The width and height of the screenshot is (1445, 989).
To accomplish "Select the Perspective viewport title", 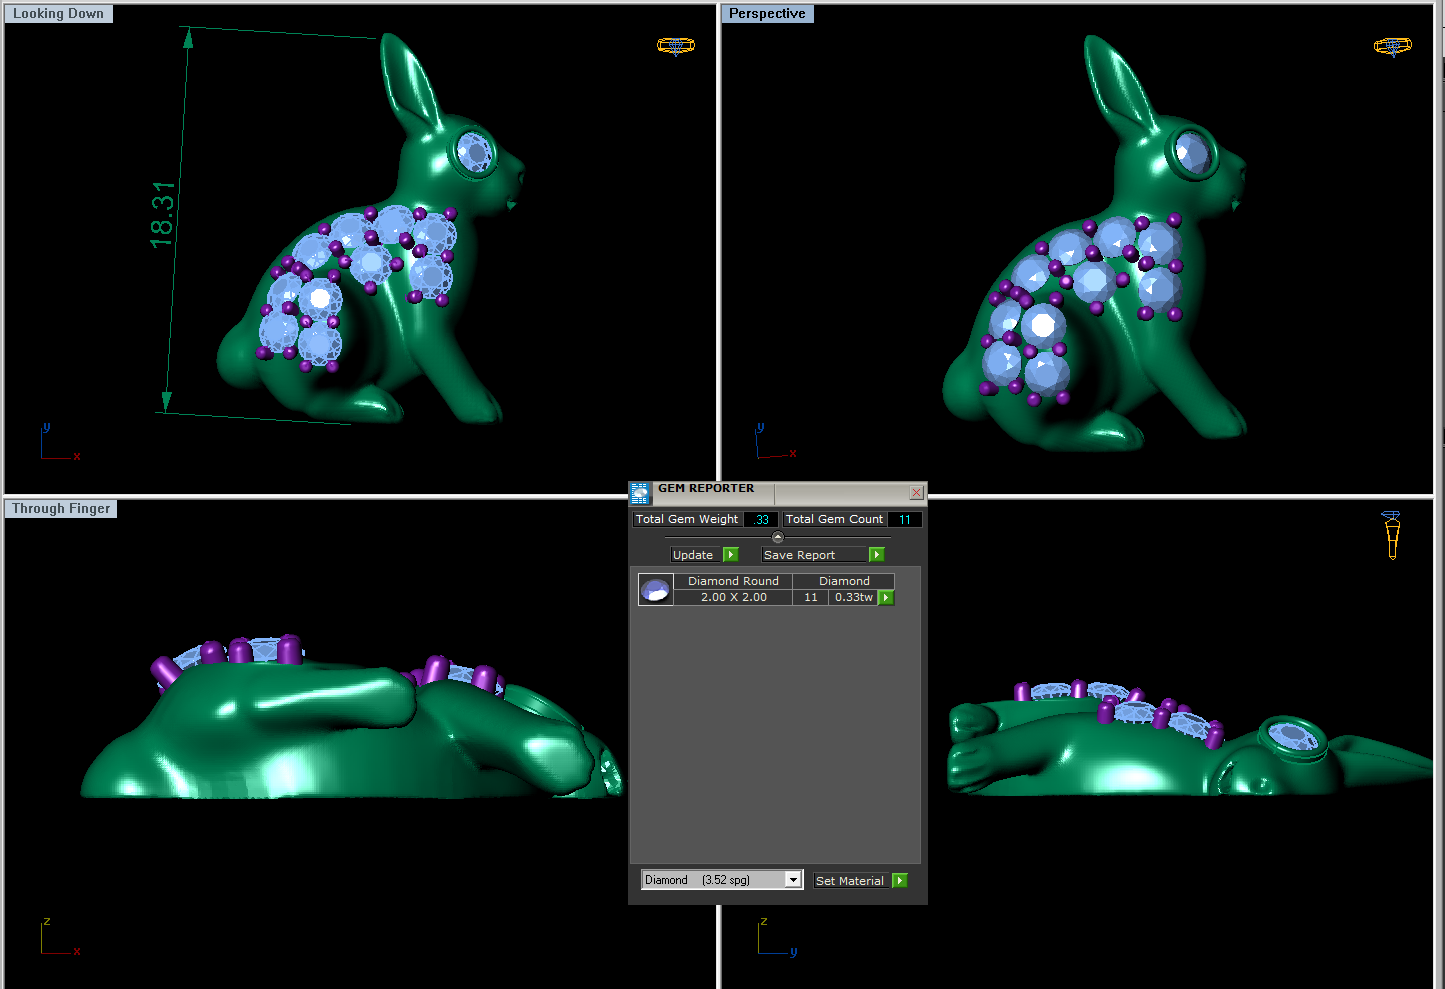I will coord(767,14).
